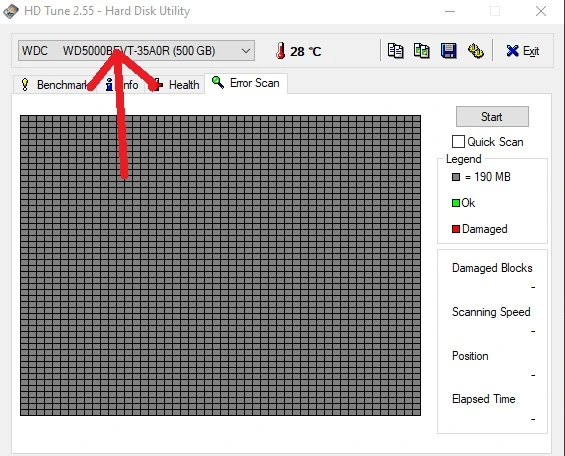
Task: Click the gray 190 MB legend swatch
Action: coord(456,177)
